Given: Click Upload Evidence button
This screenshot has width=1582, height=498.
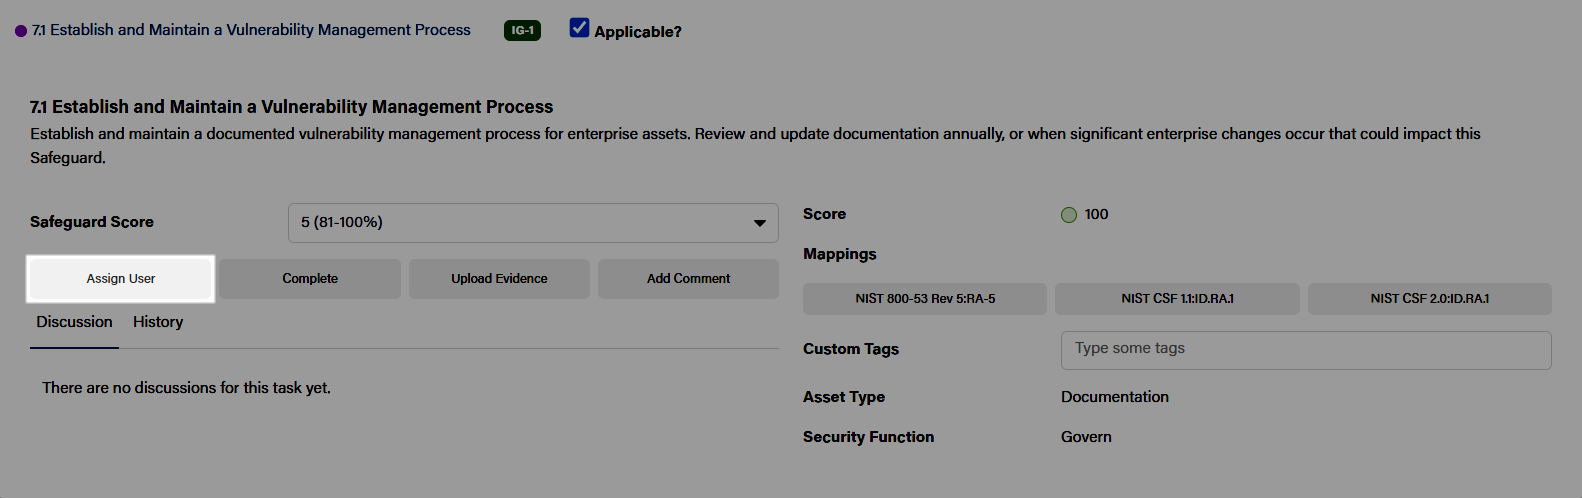Looking at the screenshot, I should pos(499,279).
